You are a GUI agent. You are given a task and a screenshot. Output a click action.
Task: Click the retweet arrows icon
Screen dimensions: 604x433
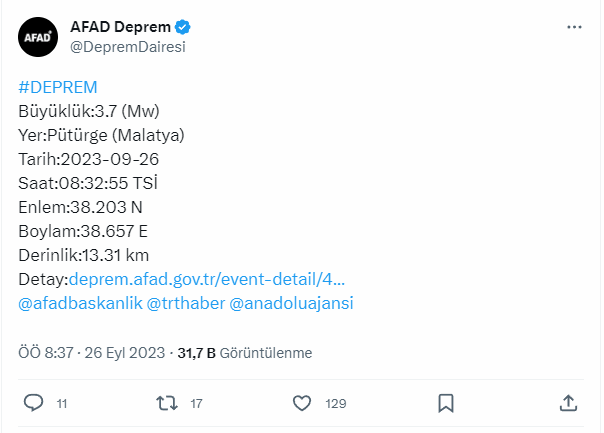(x=167, y=403)
